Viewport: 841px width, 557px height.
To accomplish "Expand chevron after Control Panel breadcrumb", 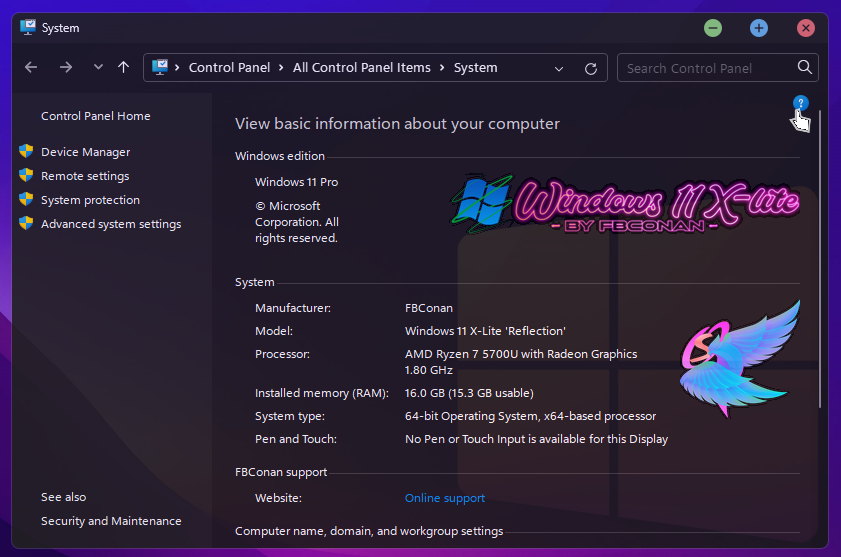I will point(281,68).
